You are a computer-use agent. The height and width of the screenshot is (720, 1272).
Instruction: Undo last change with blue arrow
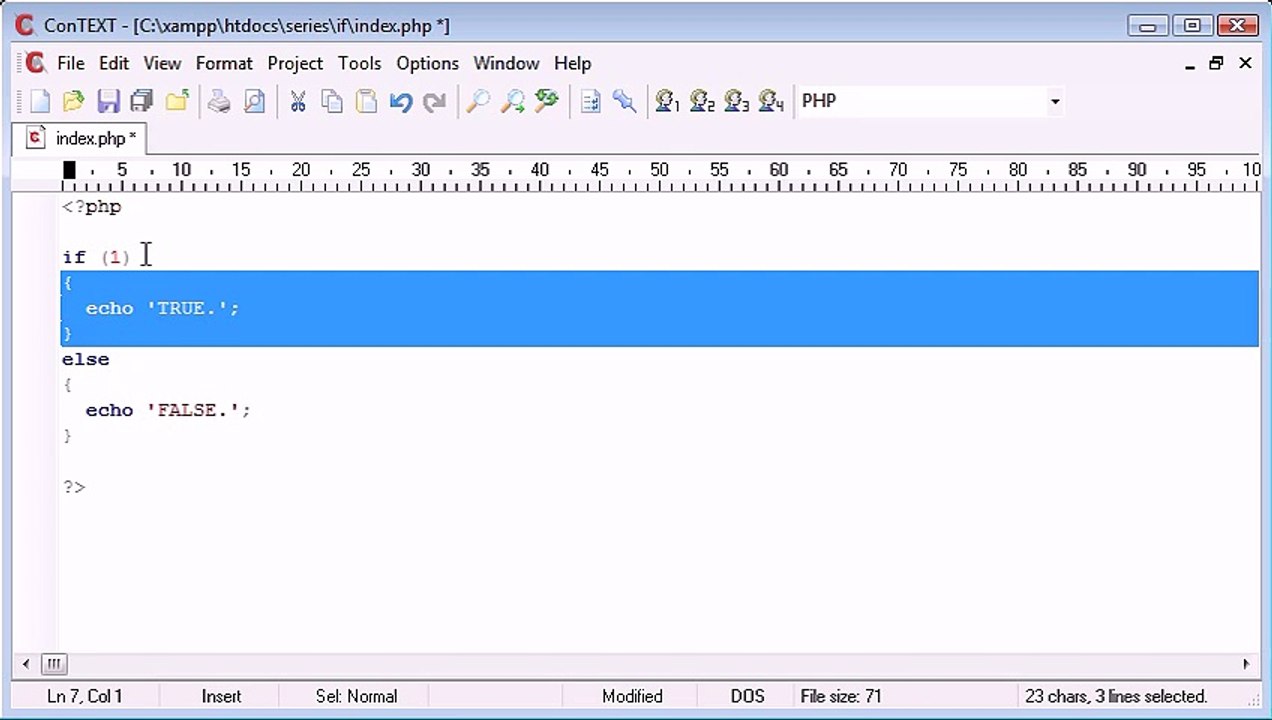[x=401, y=101]
